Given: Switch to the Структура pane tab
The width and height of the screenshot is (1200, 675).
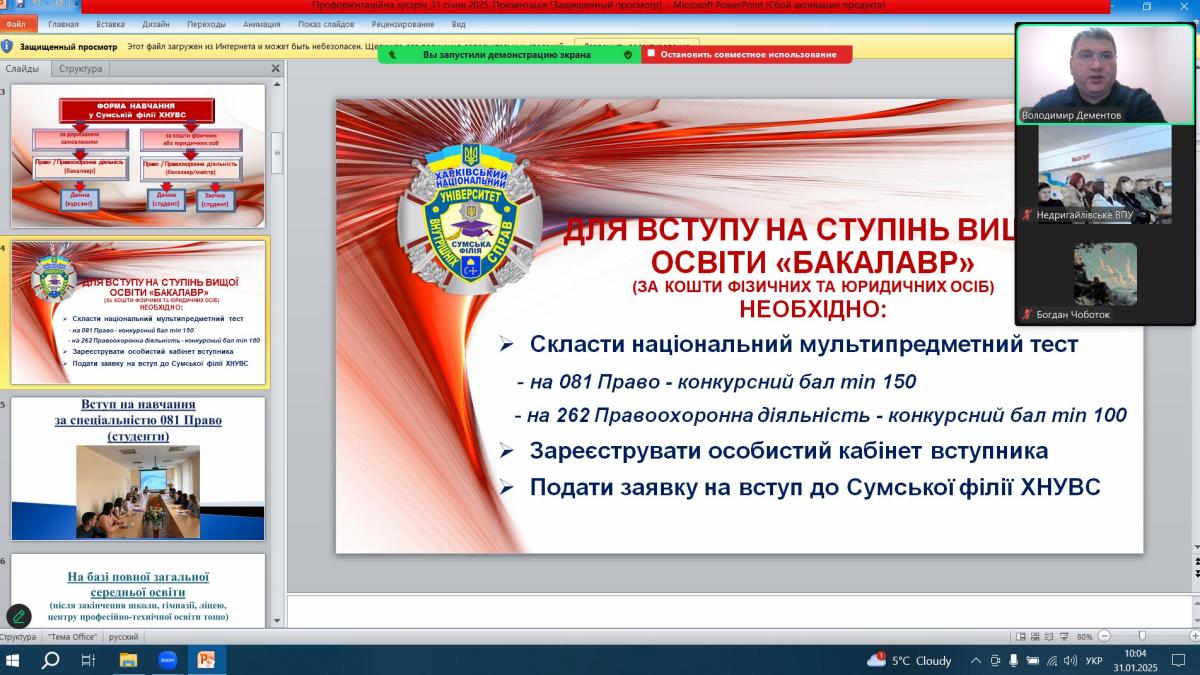Looking at the screenshot, I should [81, 69].
